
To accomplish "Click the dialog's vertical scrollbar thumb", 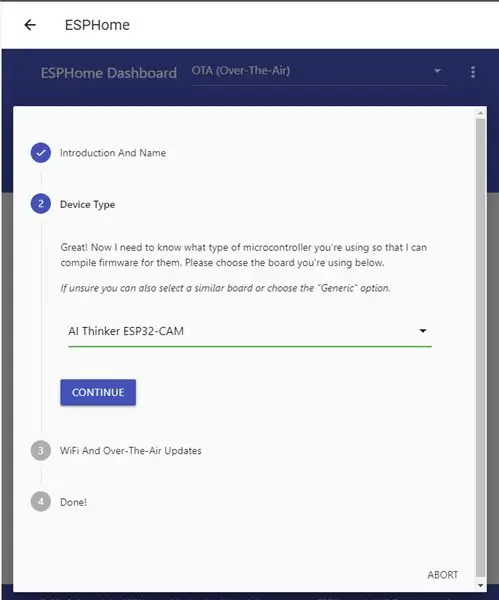I will point(481,348).
